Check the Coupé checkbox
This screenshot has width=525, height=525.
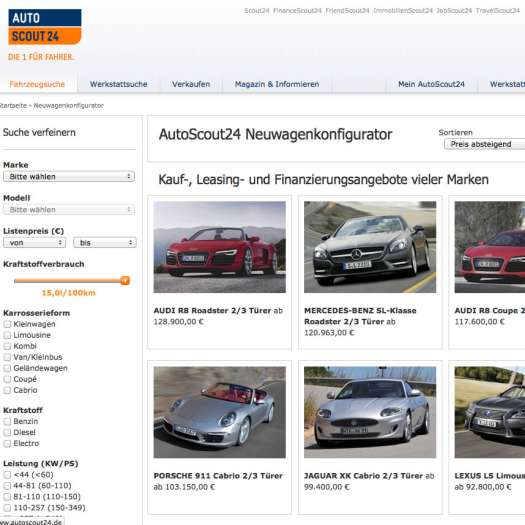coord(7,379)
